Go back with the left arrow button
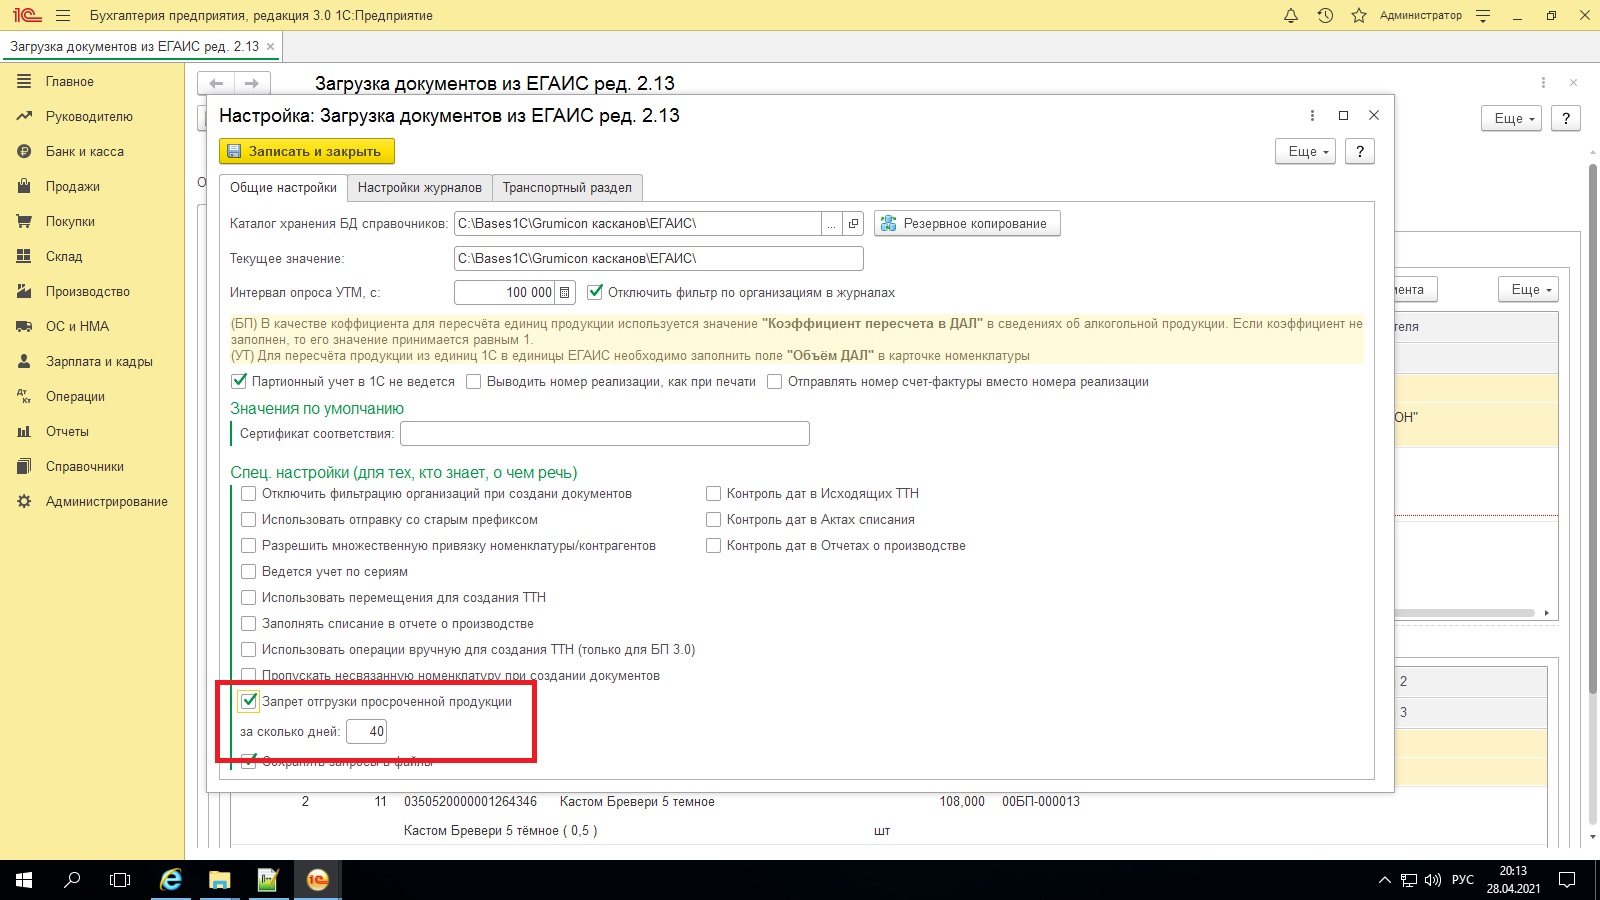 click(x=216, y=83)
